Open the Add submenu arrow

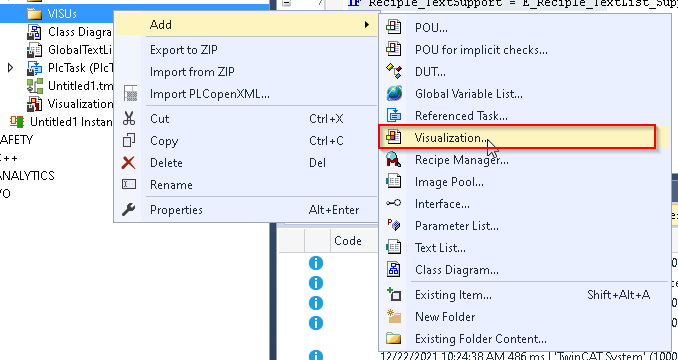tap(367, 25)
